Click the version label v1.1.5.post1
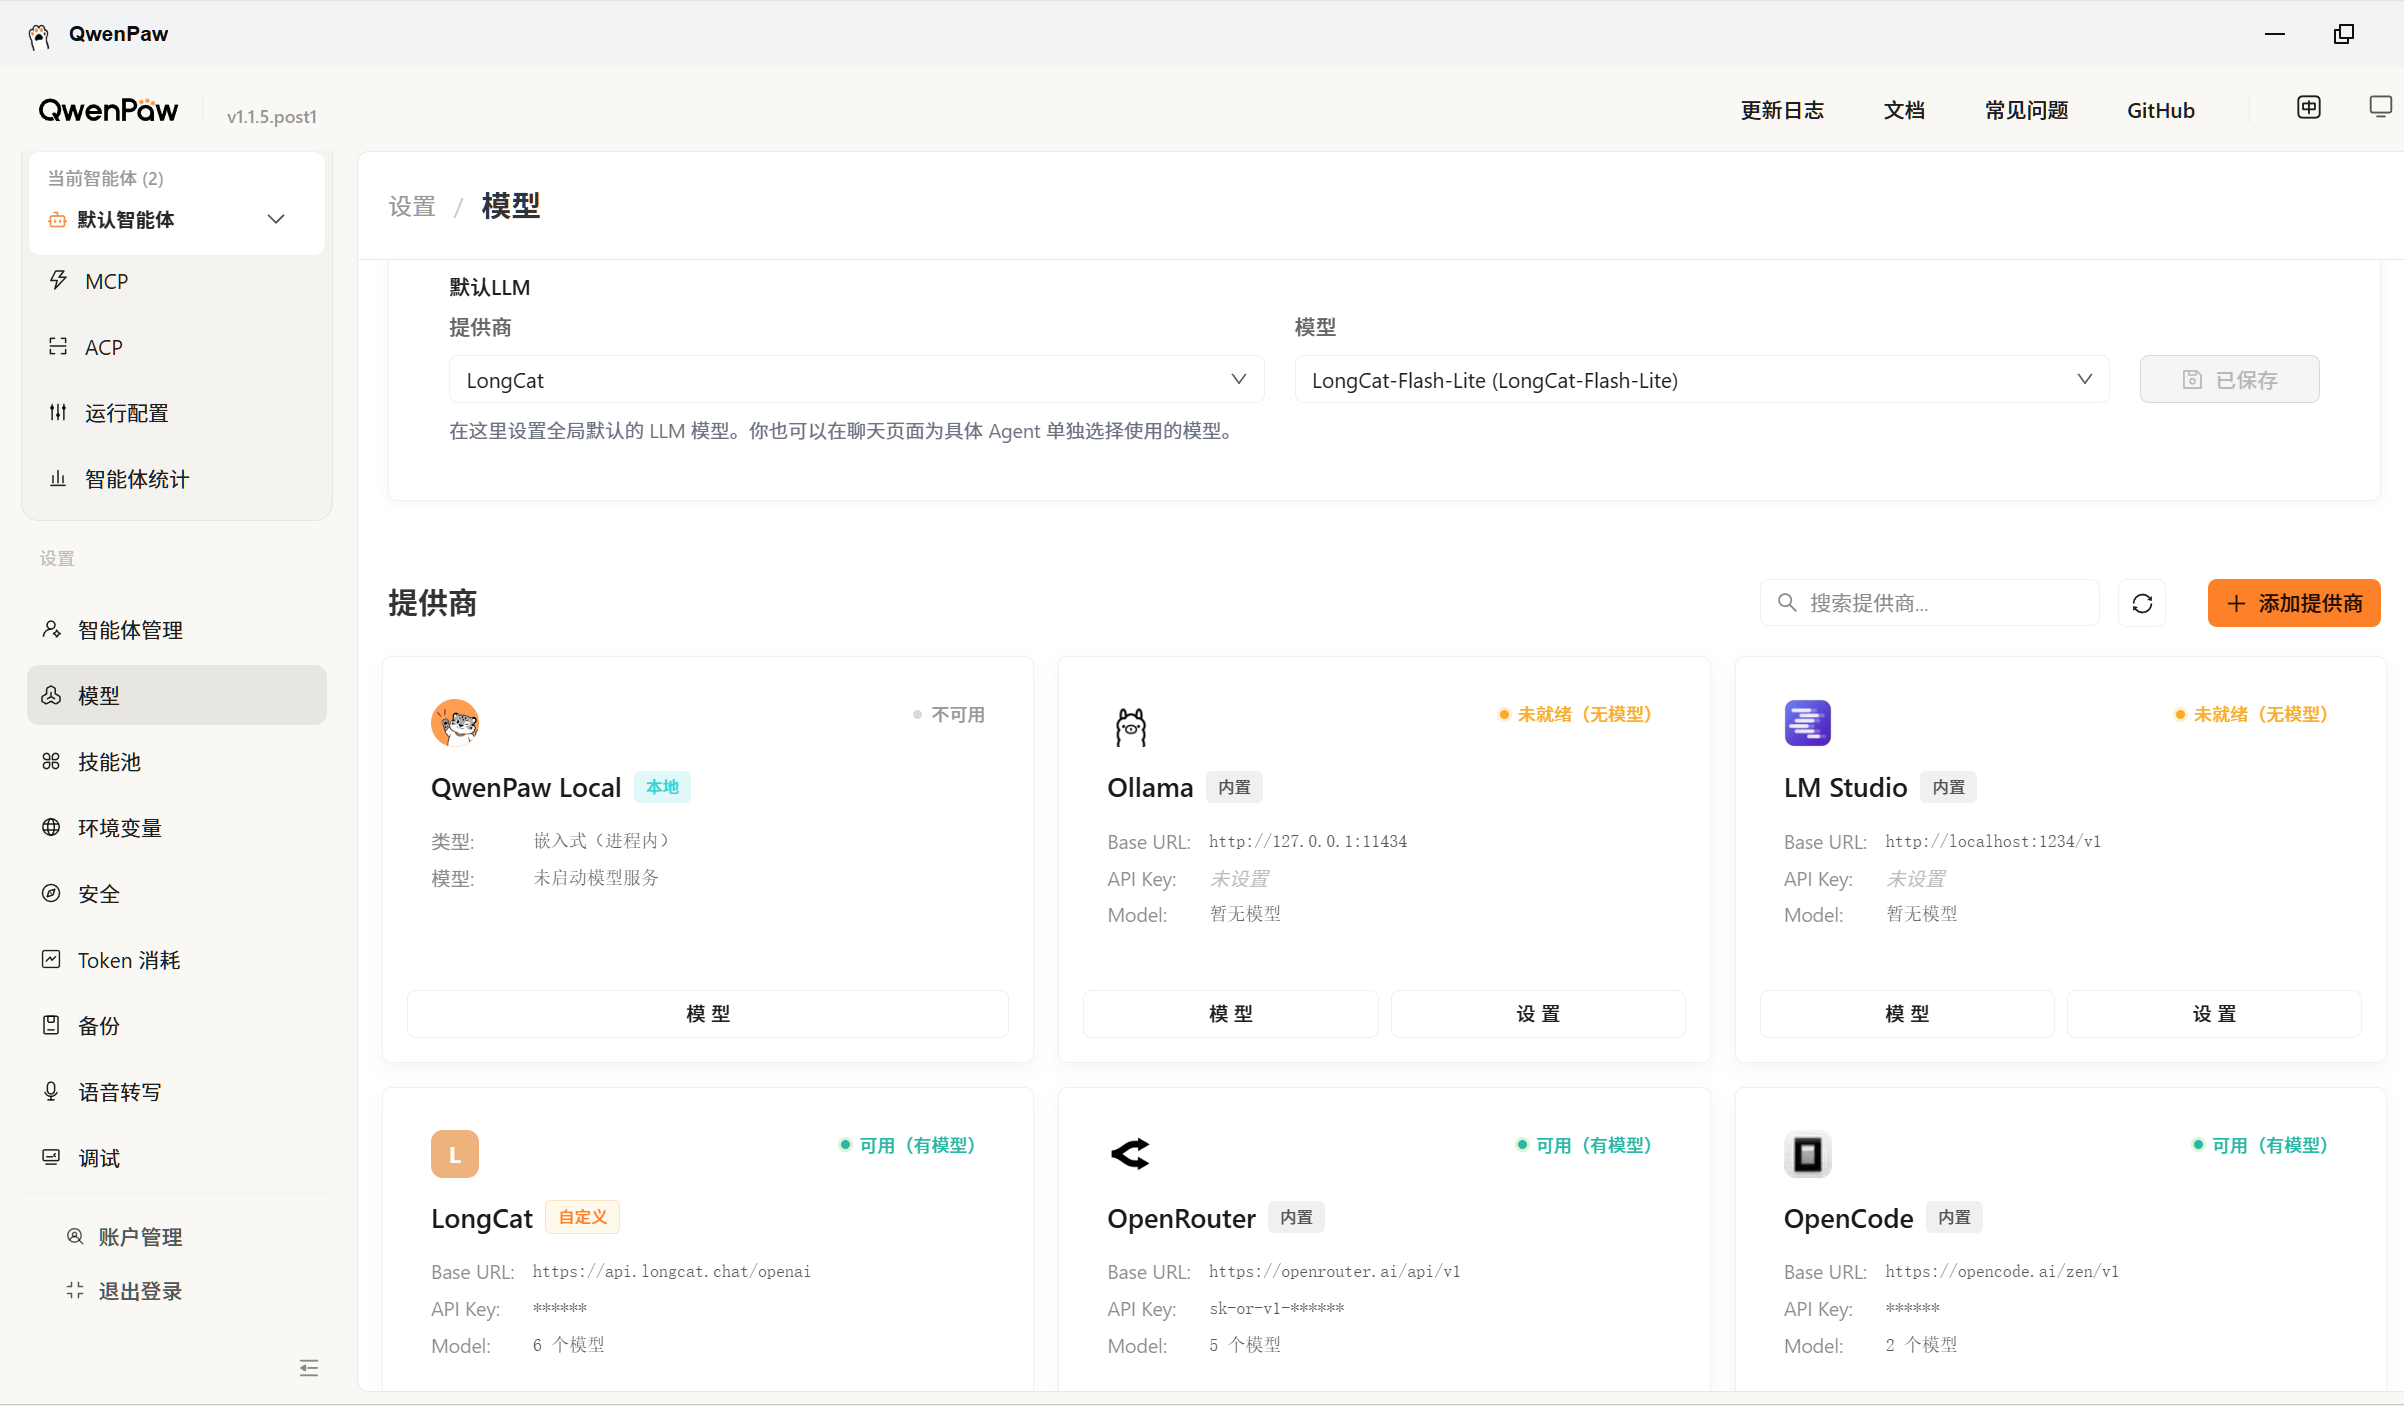The height and width of the screenshot is (1406, 2404). point(272,116)
